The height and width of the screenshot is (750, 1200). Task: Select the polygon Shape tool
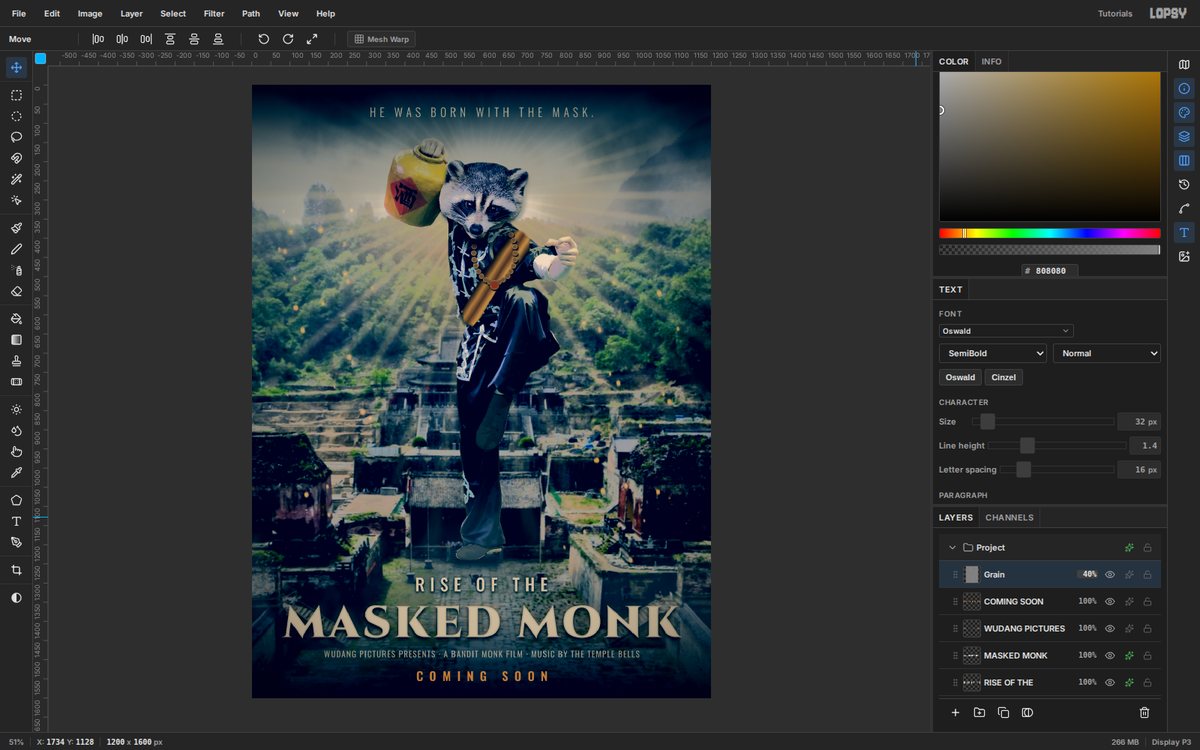[16, 500]
